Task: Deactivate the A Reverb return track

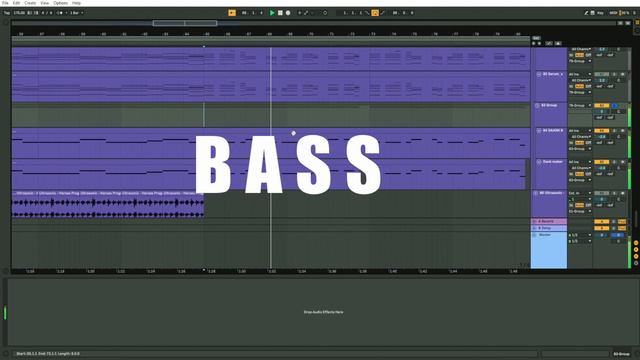Action: tap(601, 222)
